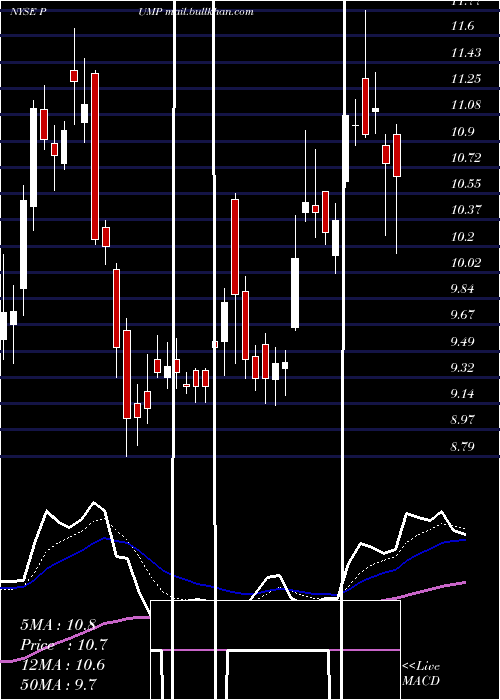Image resolution: width=500 pixels, height=700 pixels.
Task: Click the 12MA : 10.6 readout
Action: [63, 665]
